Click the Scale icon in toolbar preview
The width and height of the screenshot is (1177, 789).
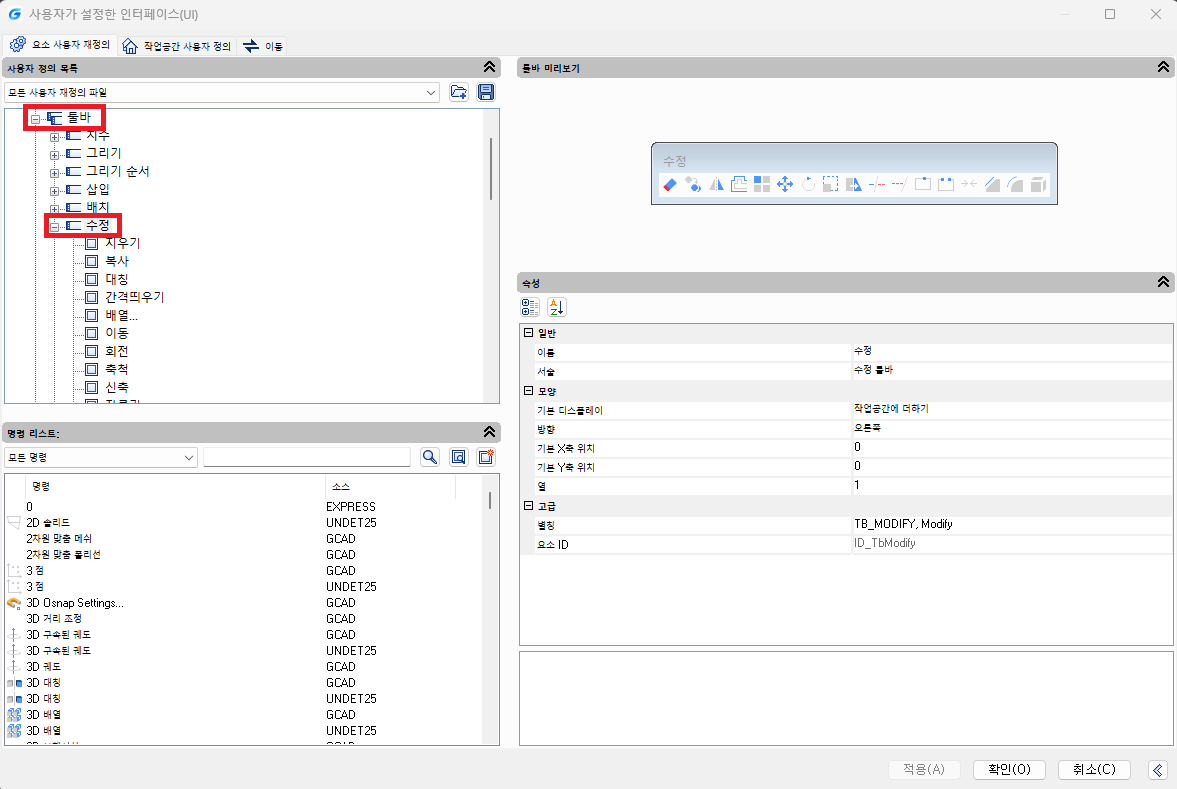pos(831,185)
